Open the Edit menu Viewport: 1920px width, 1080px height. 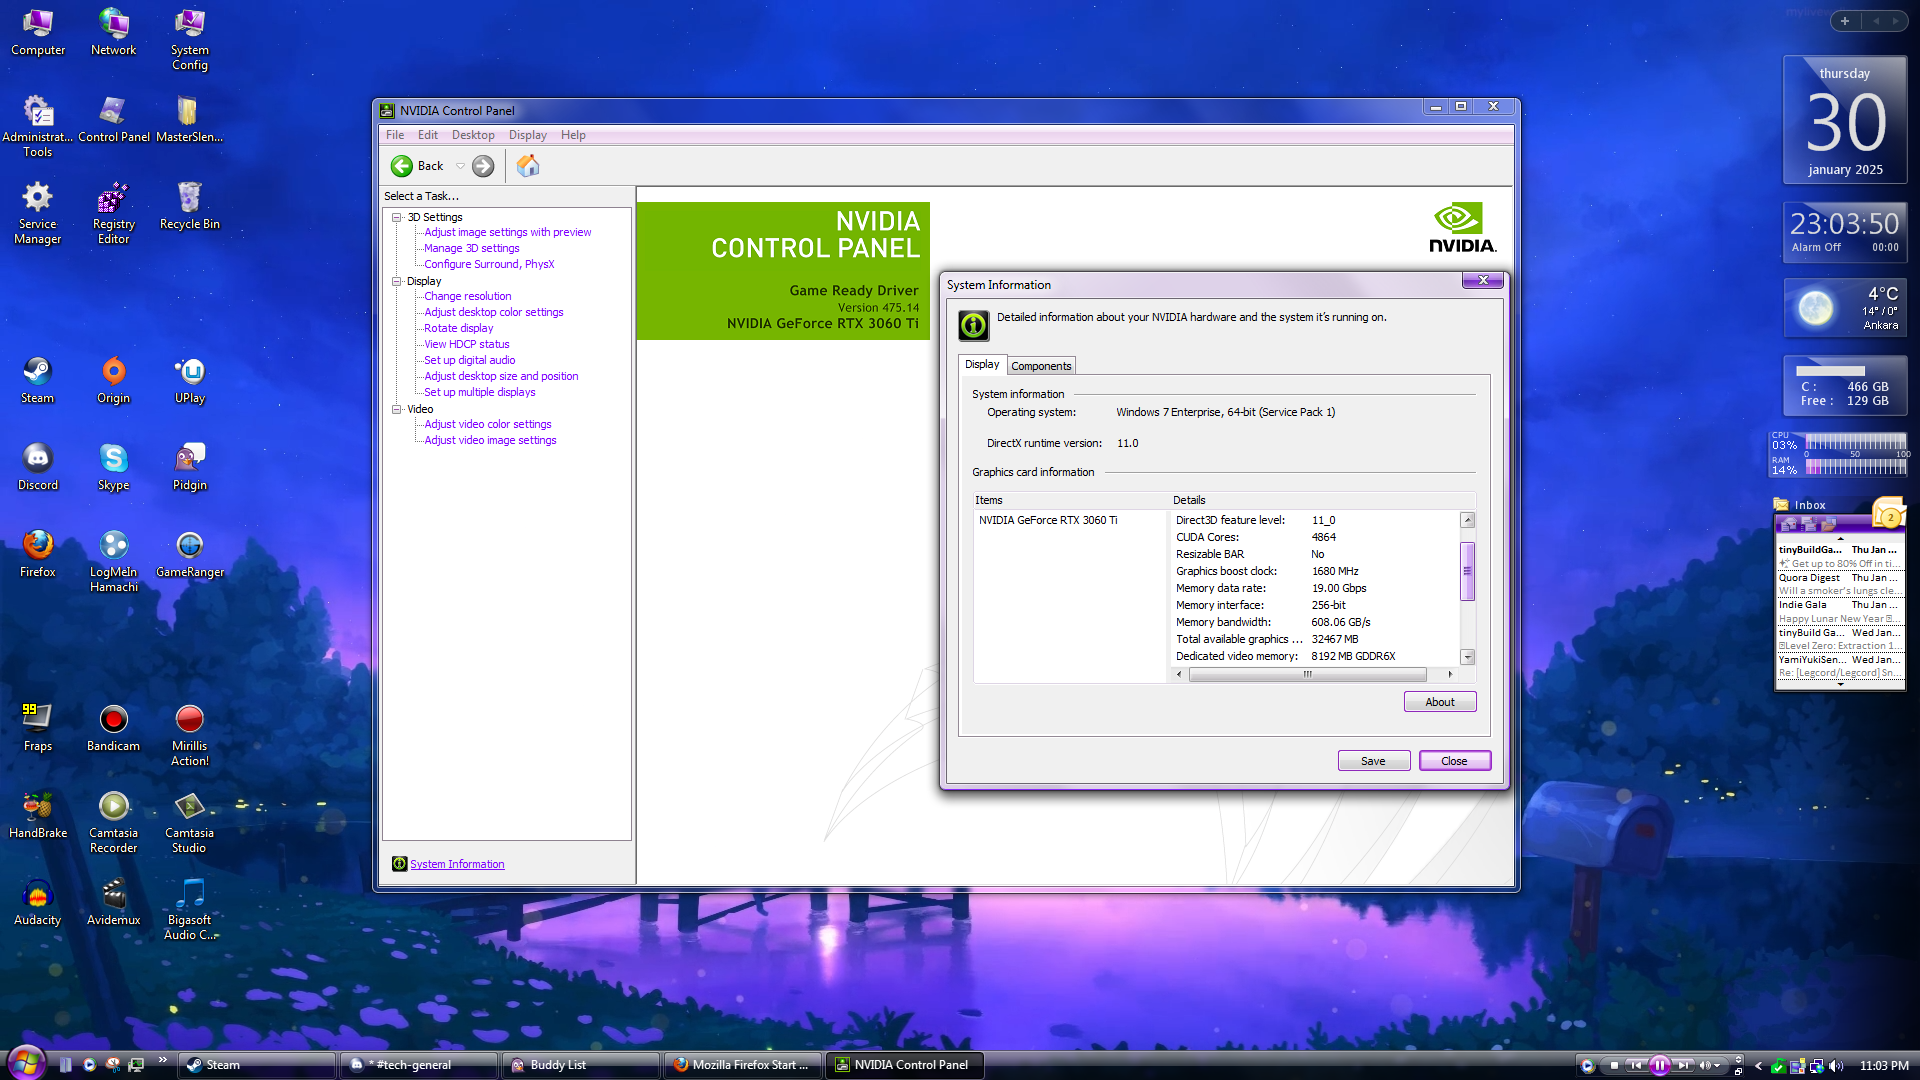coord(428,135)
